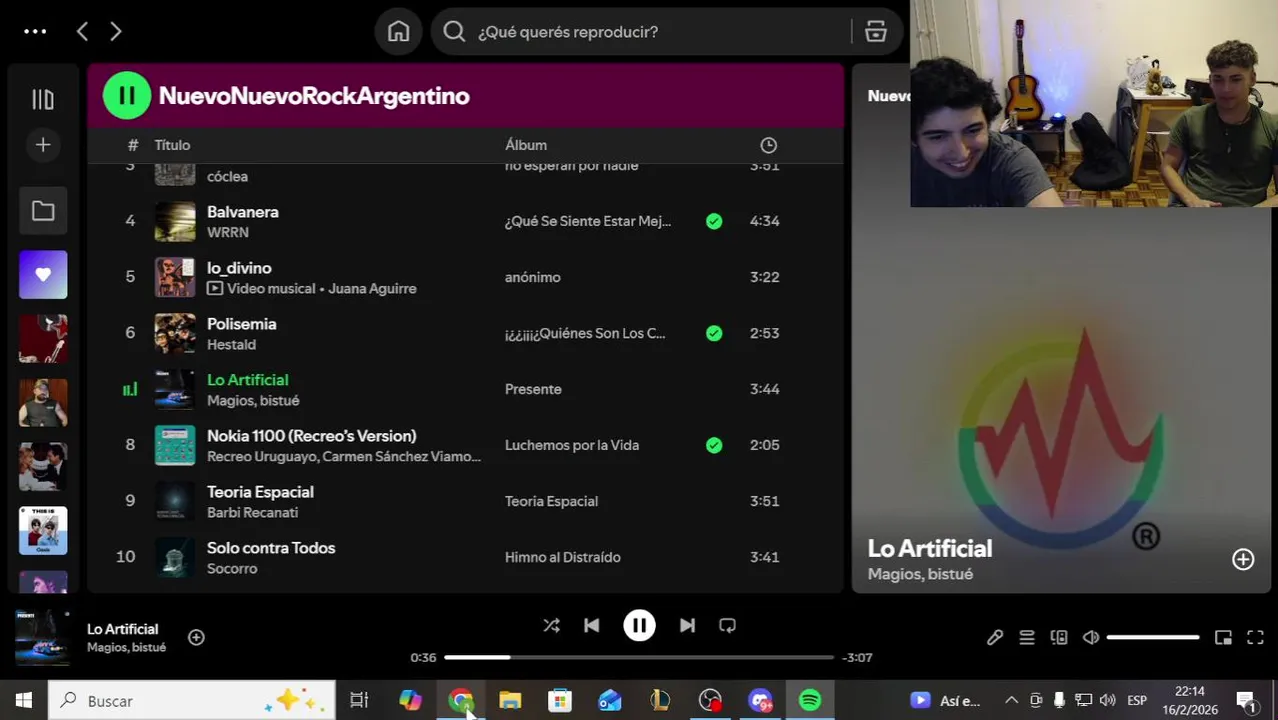Select track lo_divino
1278x720 pixels.
click(x=239, y=268)
